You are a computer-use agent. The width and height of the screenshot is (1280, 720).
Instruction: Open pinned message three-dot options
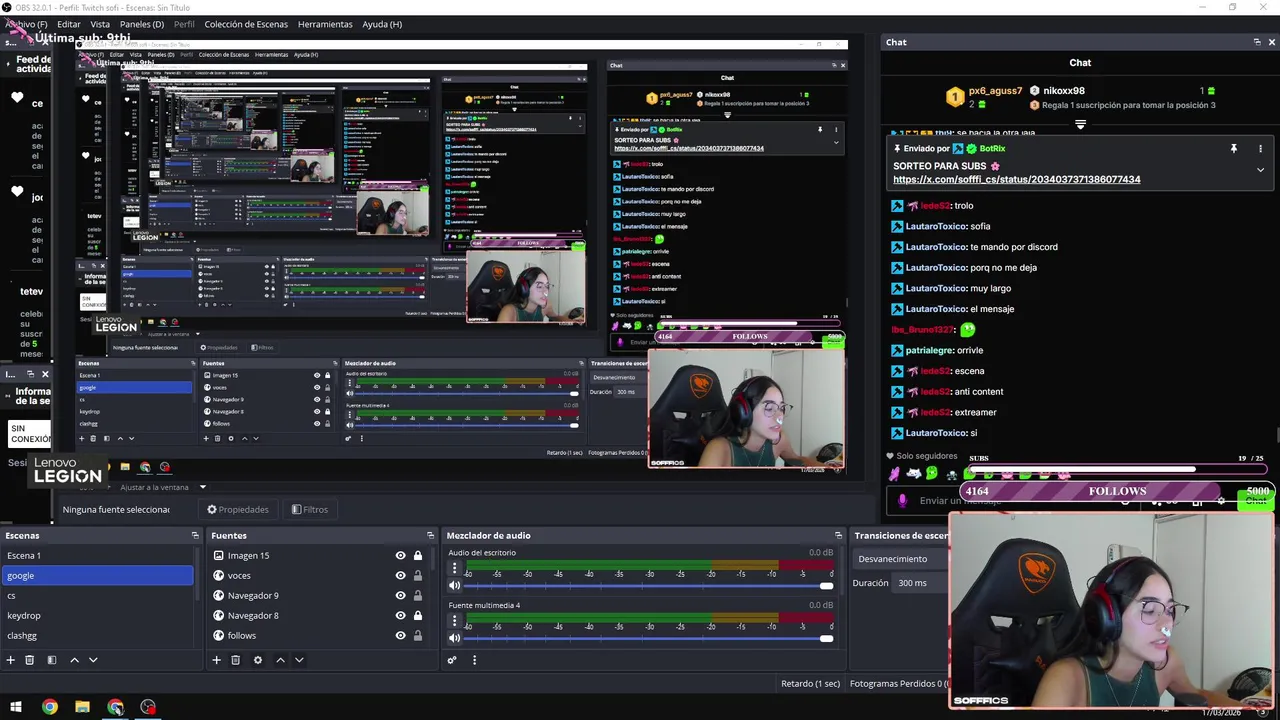pos(1260,148)
